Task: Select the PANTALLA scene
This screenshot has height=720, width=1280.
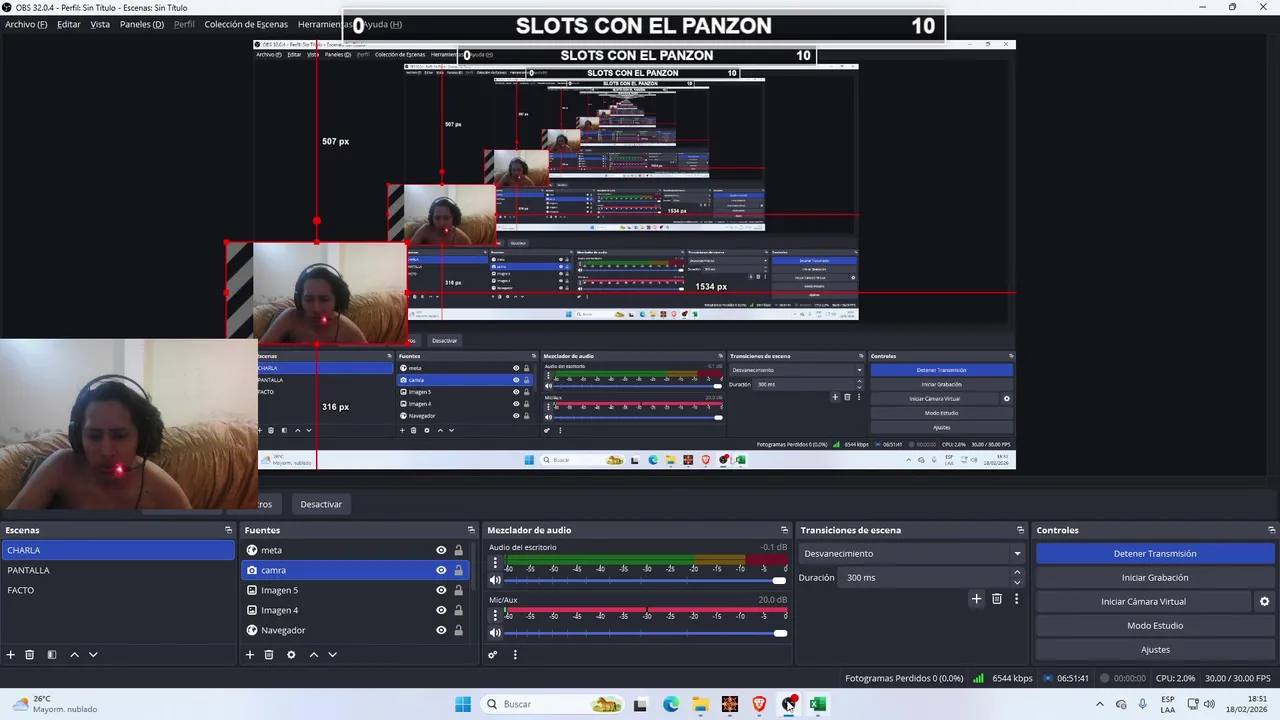Action: pos(118,570)
